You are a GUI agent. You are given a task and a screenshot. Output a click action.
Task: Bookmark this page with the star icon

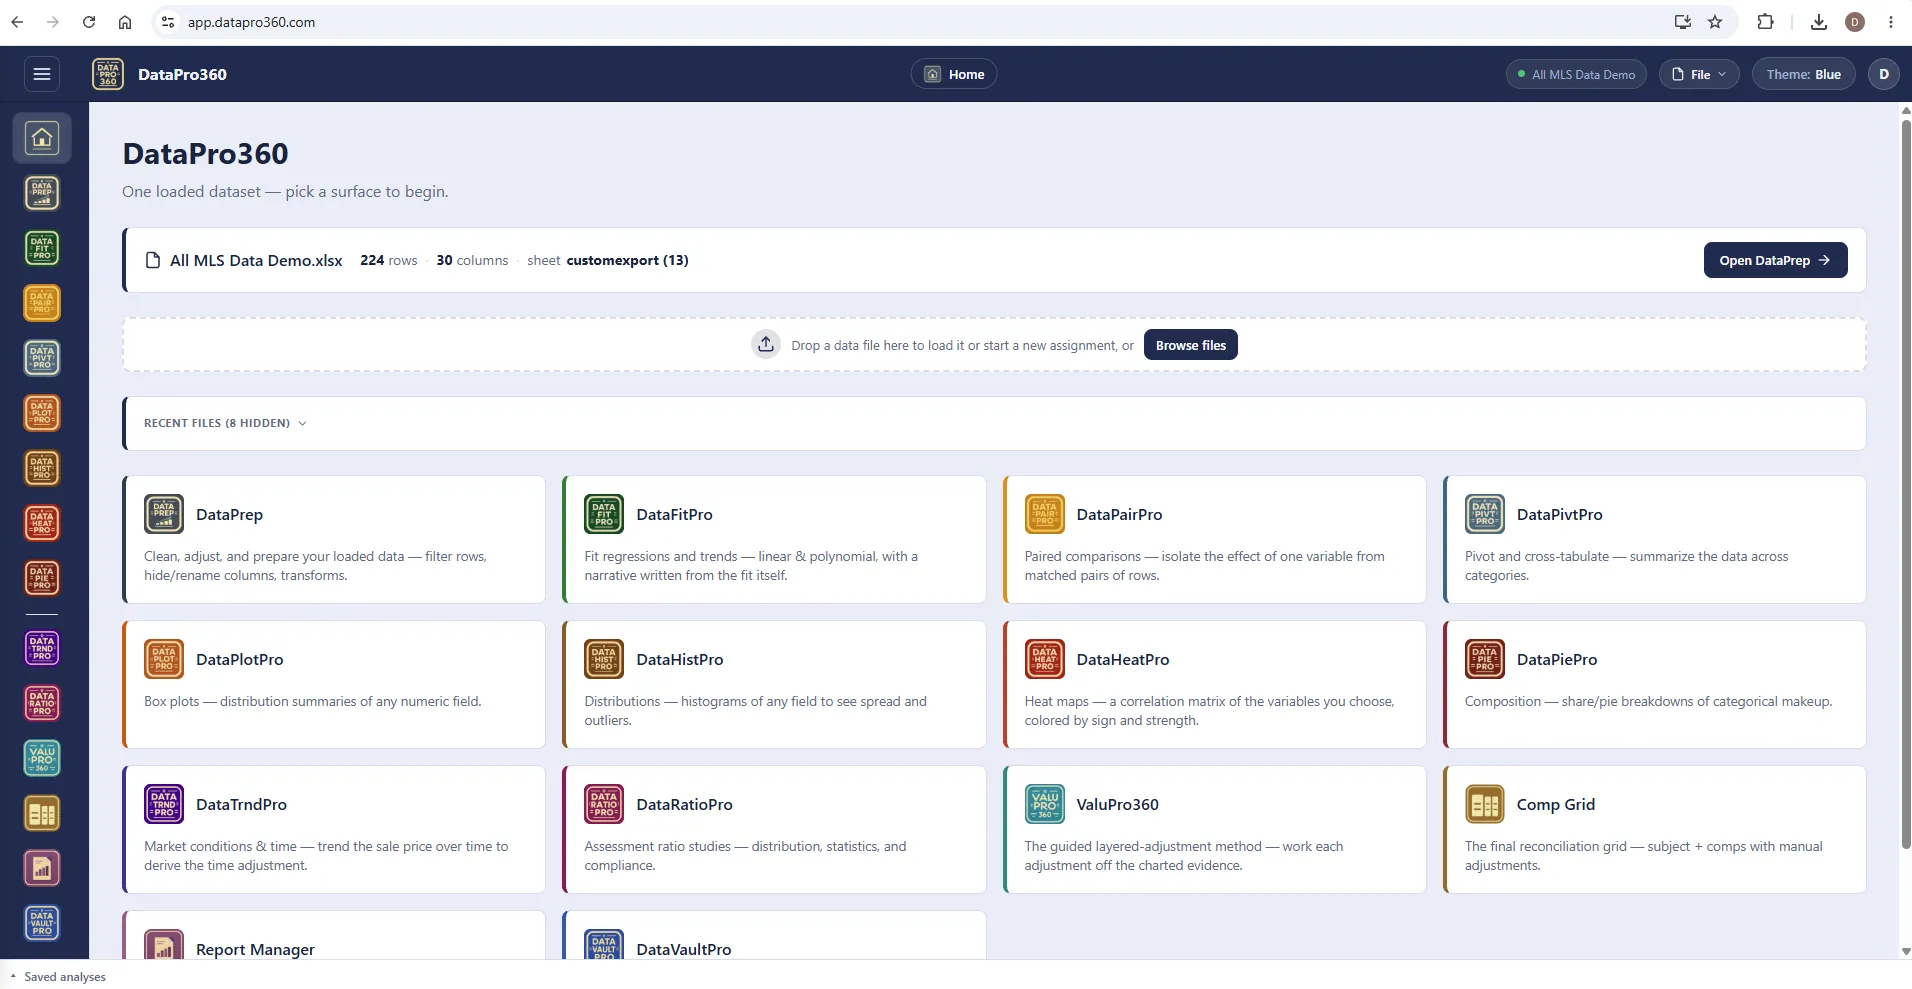[1715, 22]
